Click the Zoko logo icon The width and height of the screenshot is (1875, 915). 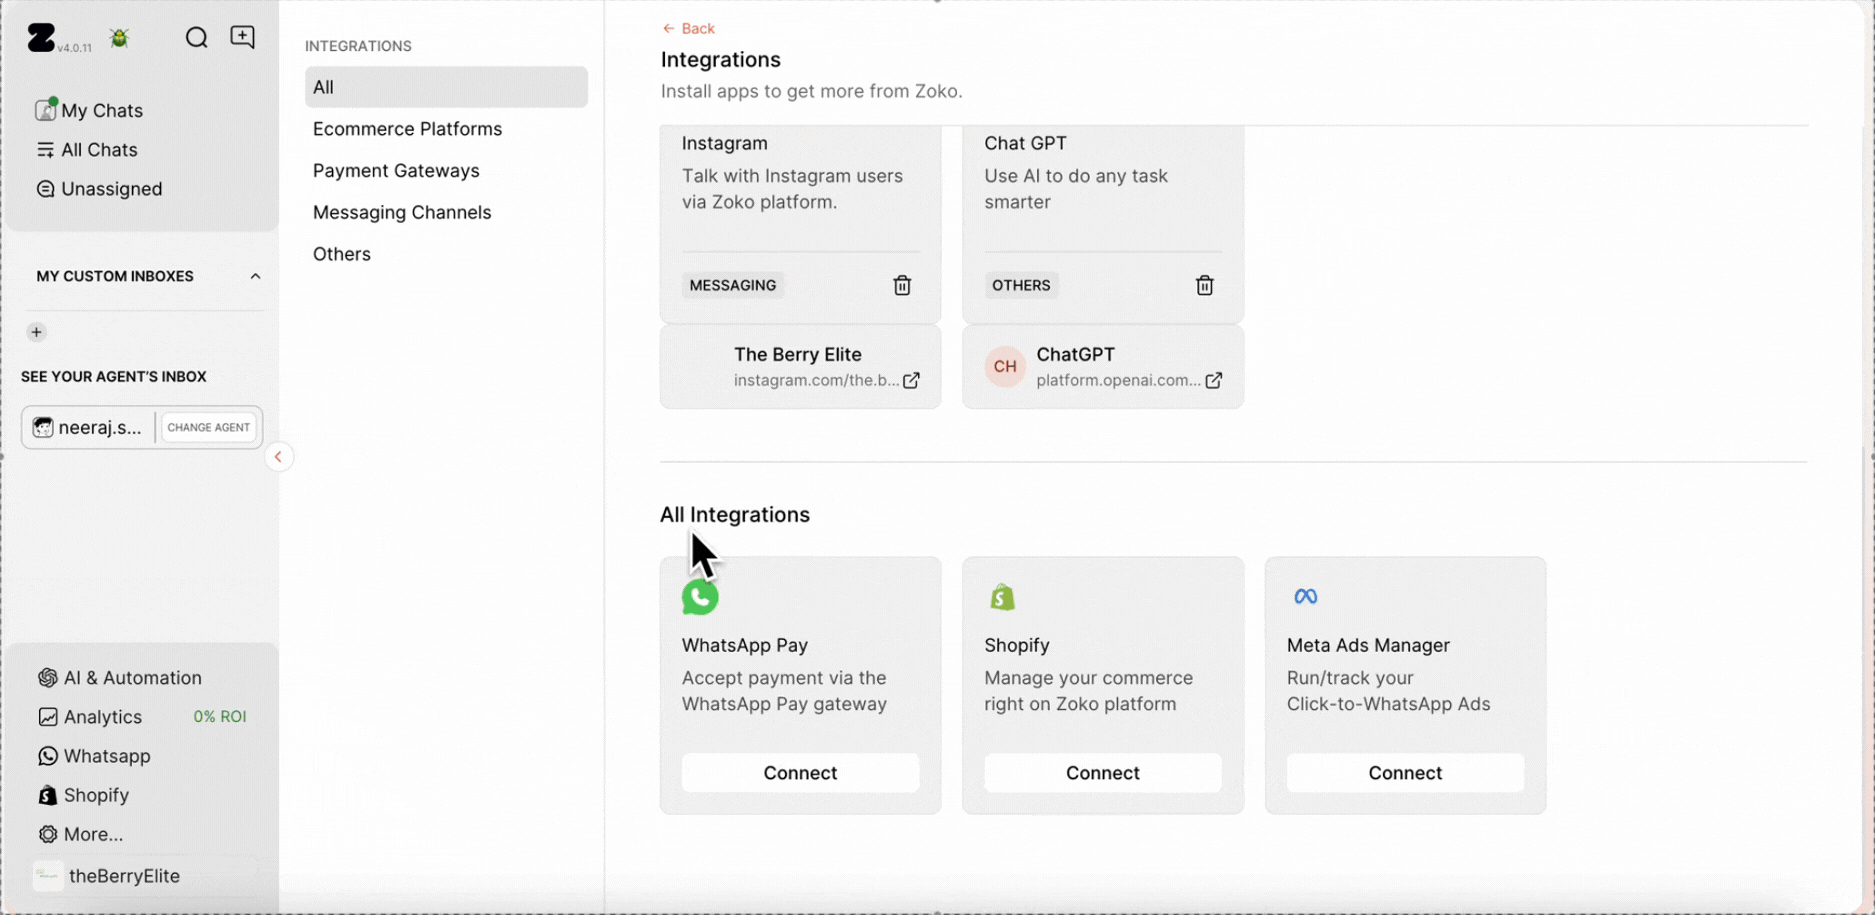[41, 38]
